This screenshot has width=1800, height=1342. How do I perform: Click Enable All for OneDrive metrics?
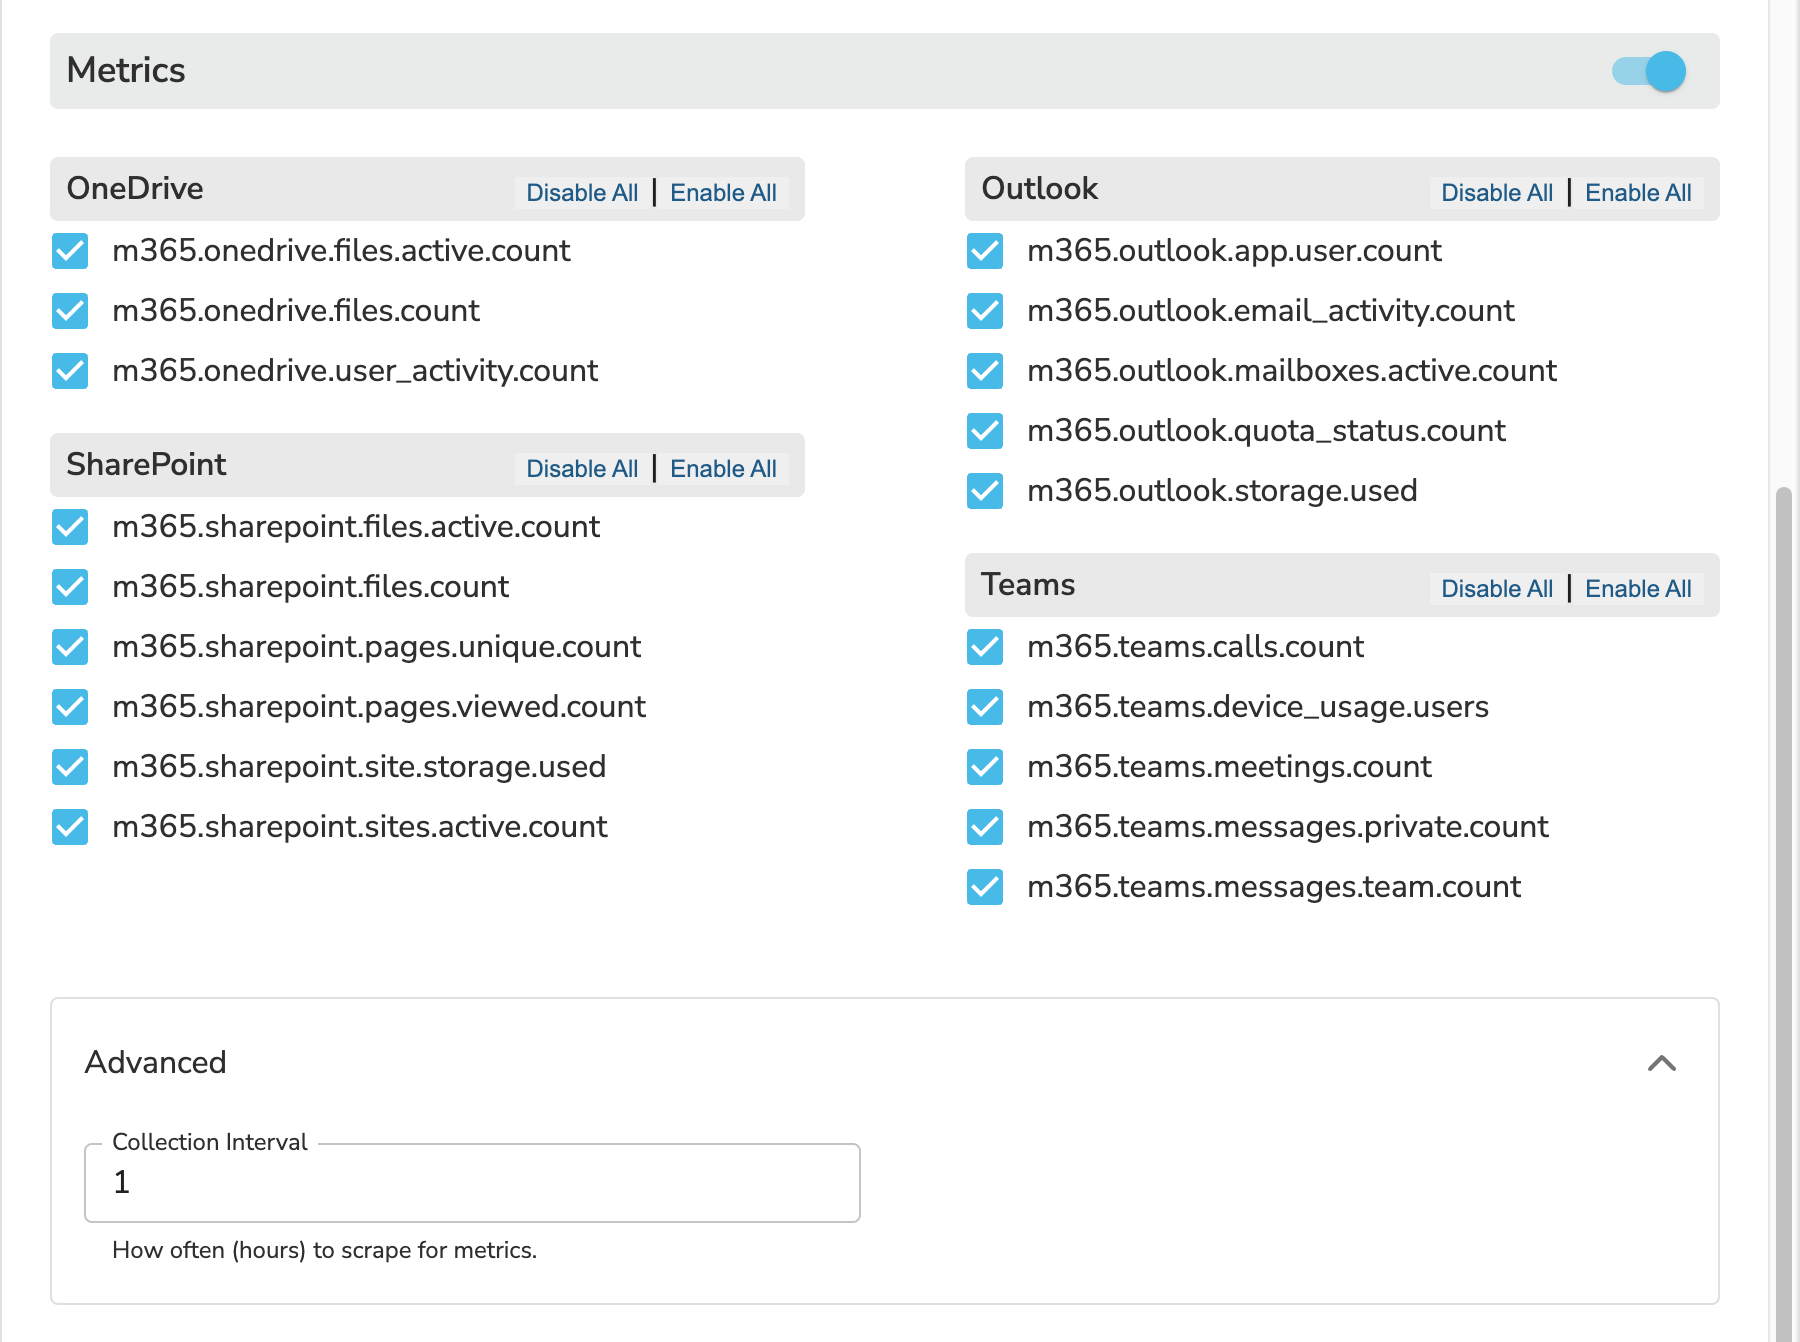[723, 193]
